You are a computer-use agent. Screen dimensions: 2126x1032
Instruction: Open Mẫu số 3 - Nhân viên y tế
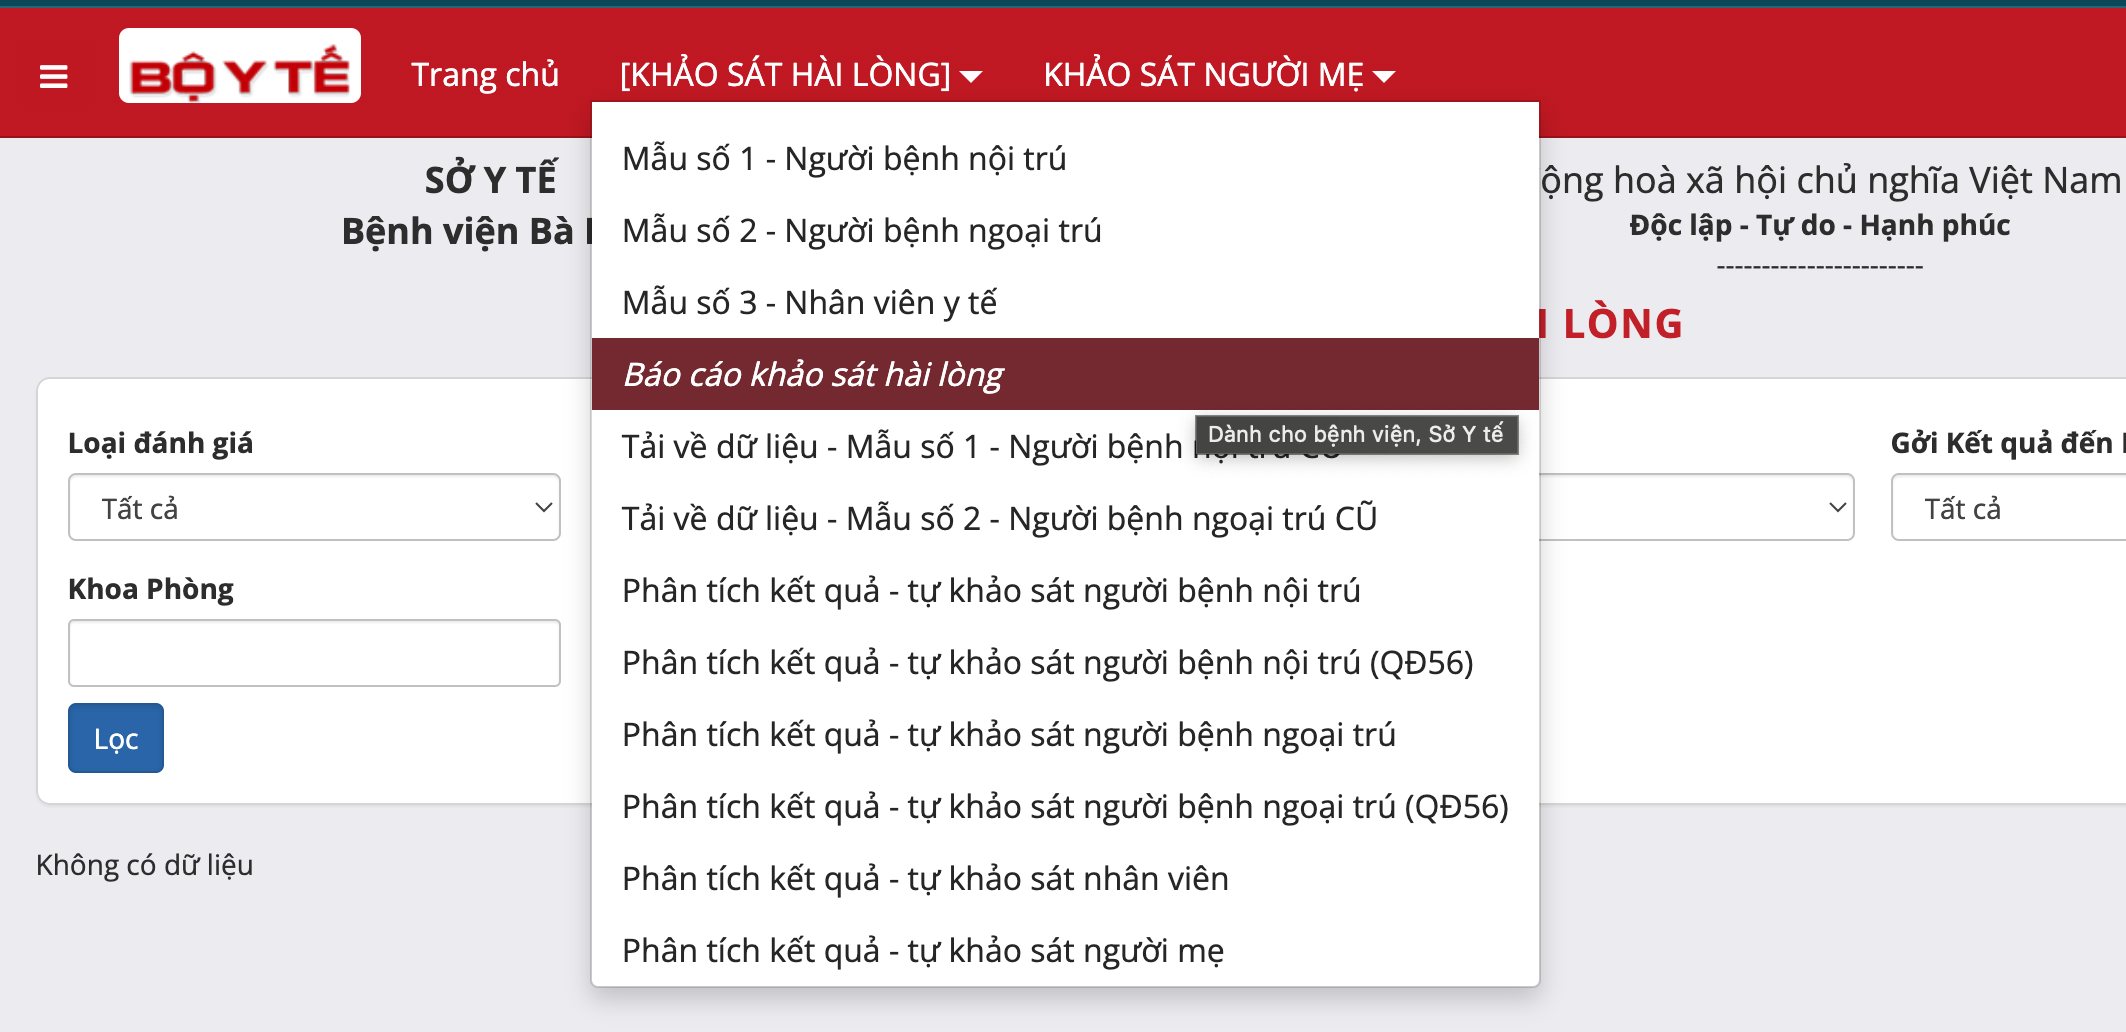[809, 303]
